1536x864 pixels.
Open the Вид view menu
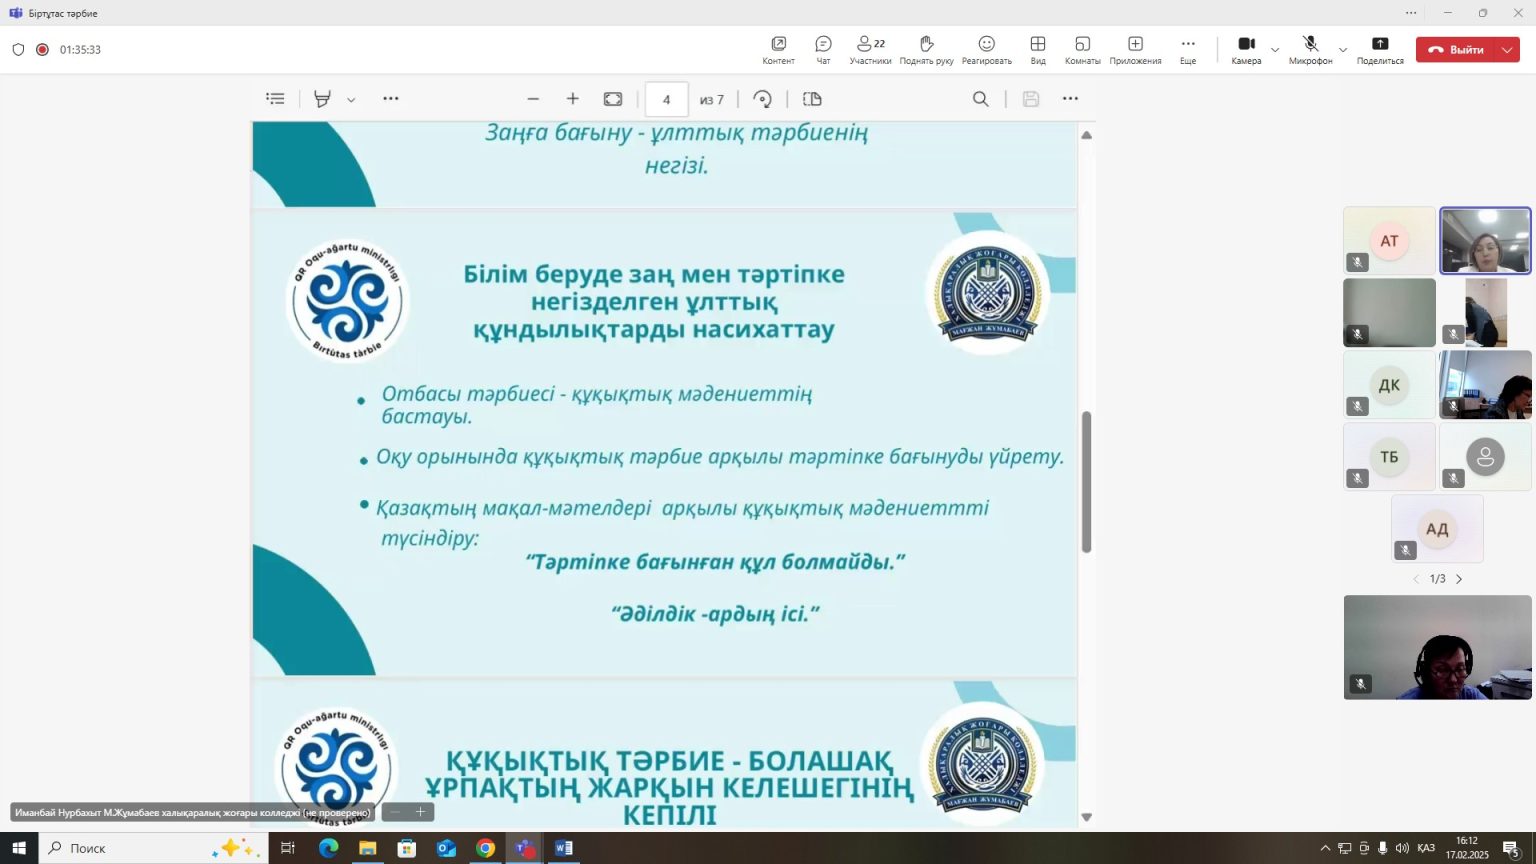[x=1038, y=49]
